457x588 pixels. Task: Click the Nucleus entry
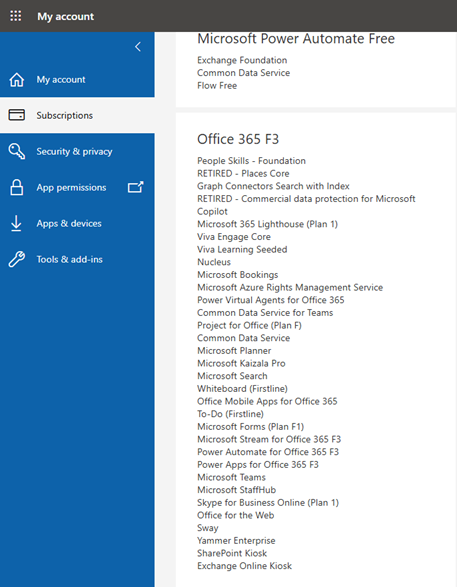pos(214,262)
